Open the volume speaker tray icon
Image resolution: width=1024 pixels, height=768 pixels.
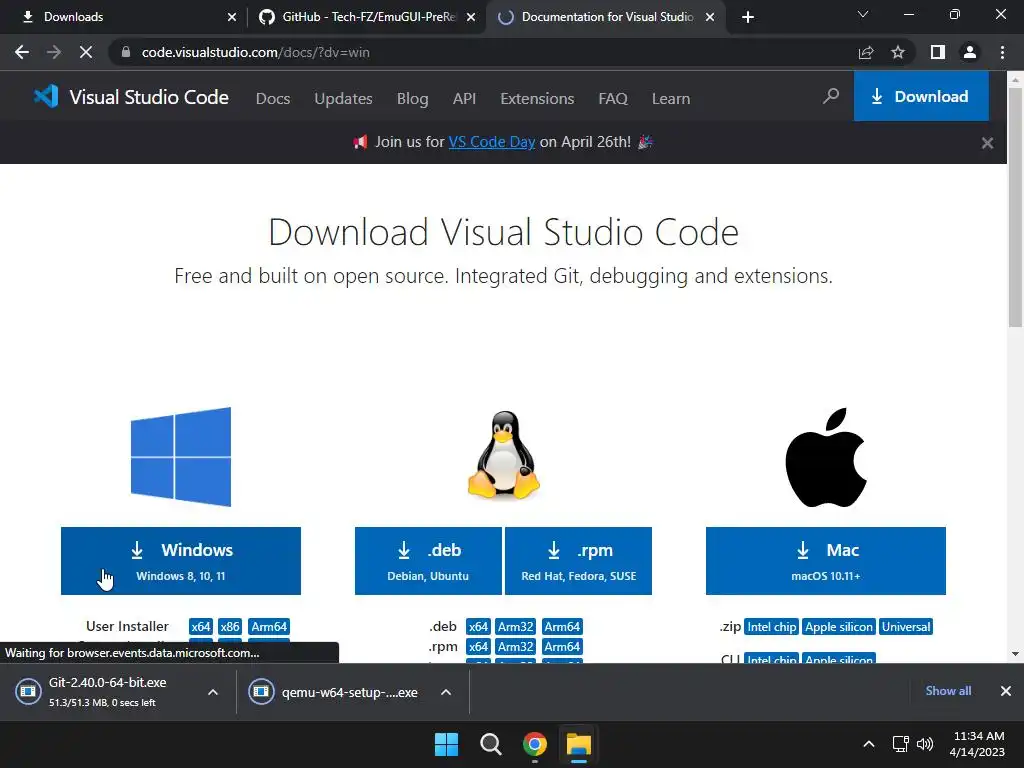[925, 744]
